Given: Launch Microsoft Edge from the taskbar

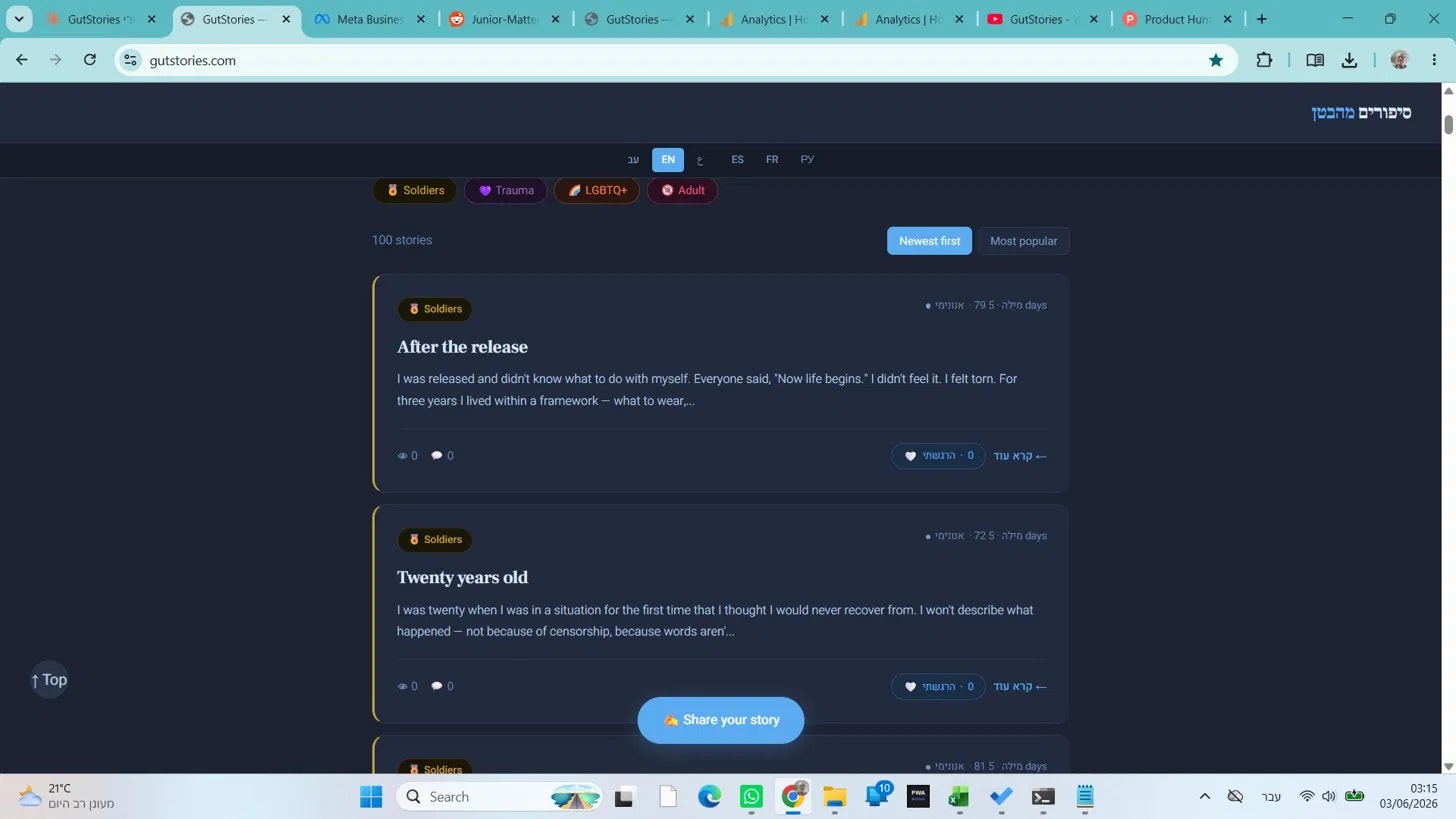Looking at the screenshot, I should pos(709,797).
